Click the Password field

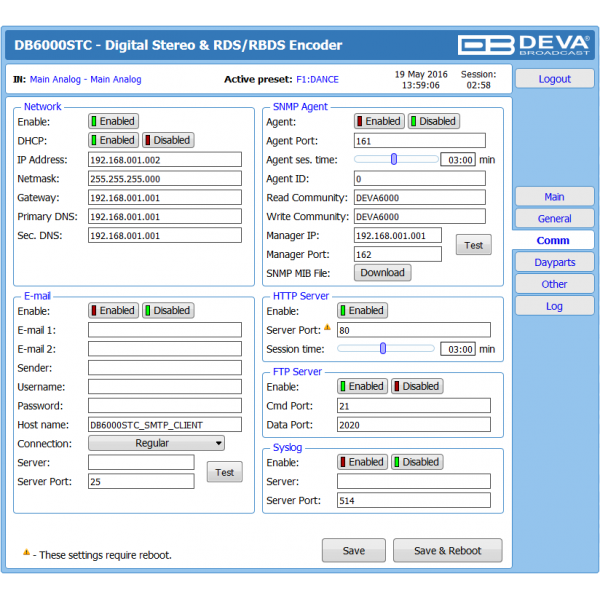click(165, 406)
